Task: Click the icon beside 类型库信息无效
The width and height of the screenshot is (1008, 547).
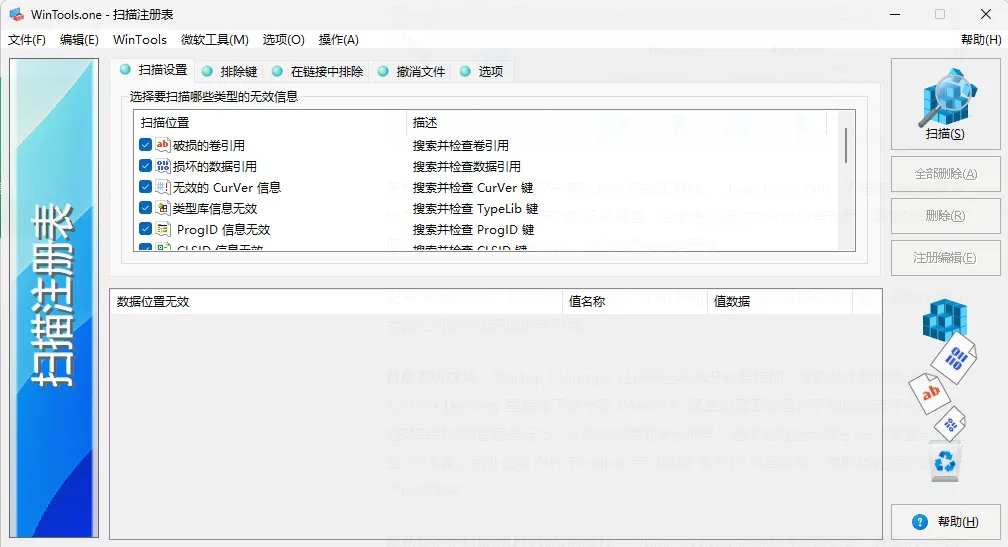Action: pyautogui.click(x=163, y=208)
